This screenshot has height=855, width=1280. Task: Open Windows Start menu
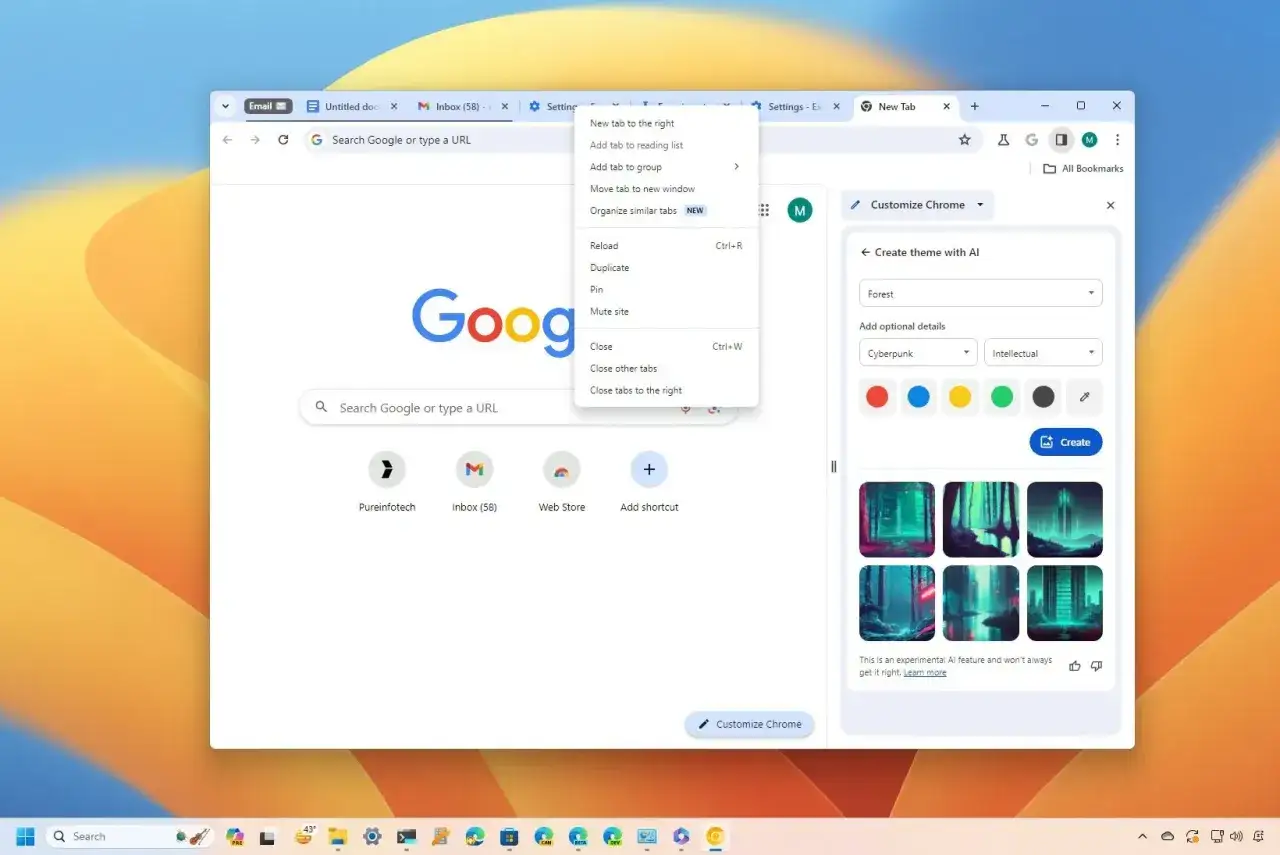tap(25, 836)
